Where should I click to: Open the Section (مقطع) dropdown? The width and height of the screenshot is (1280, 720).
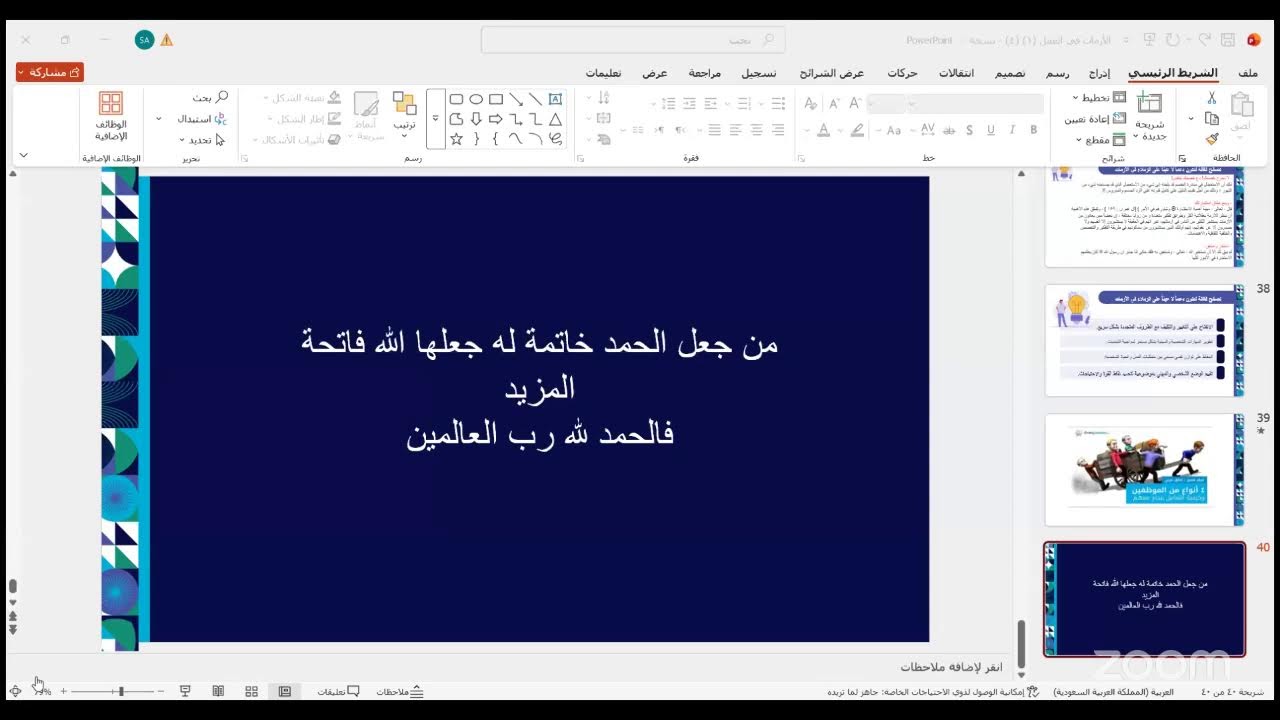(1103, 140)
